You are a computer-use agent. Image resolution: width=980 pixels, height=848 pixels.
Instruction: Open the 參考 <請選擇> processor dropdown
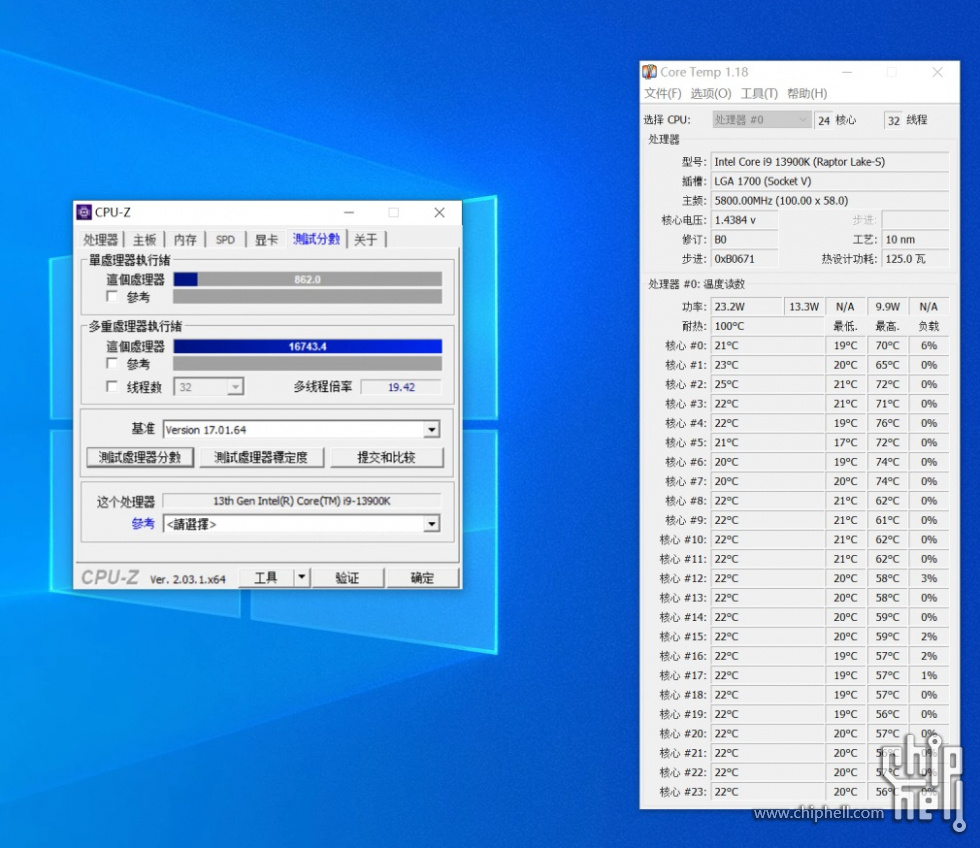click(x=431, y=524)
